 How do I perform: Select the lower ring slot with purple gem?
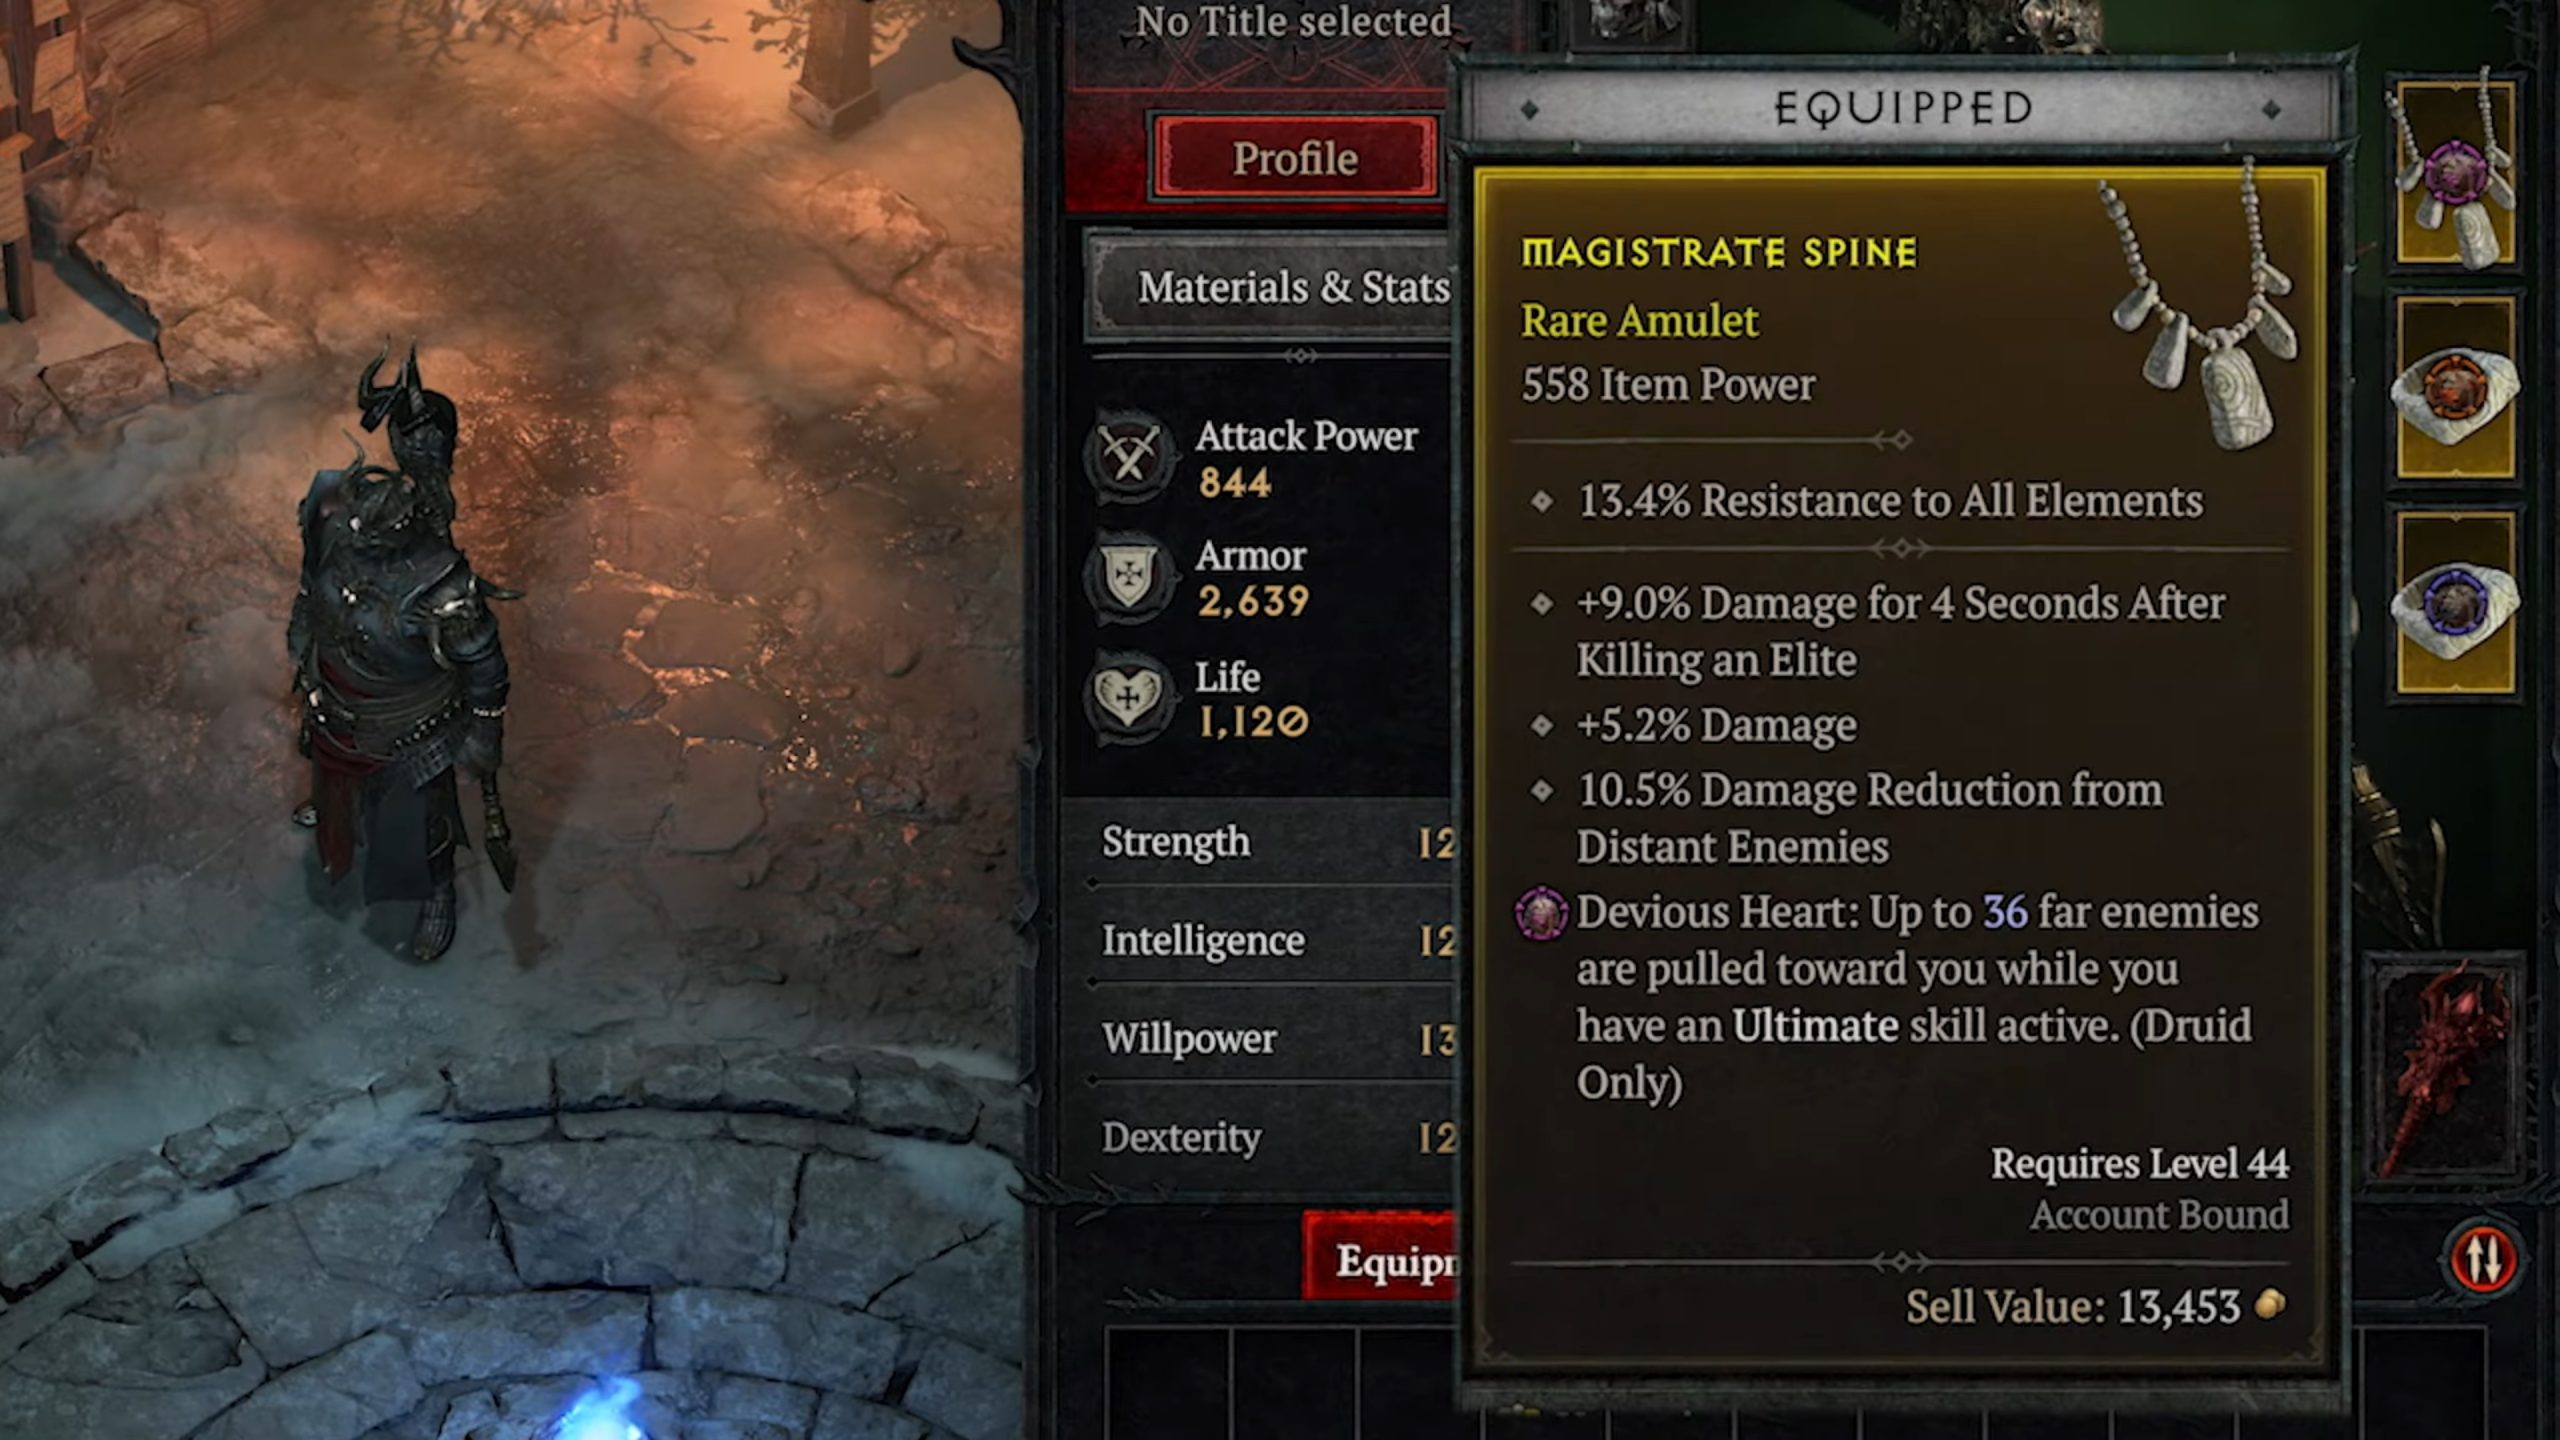2456,601
